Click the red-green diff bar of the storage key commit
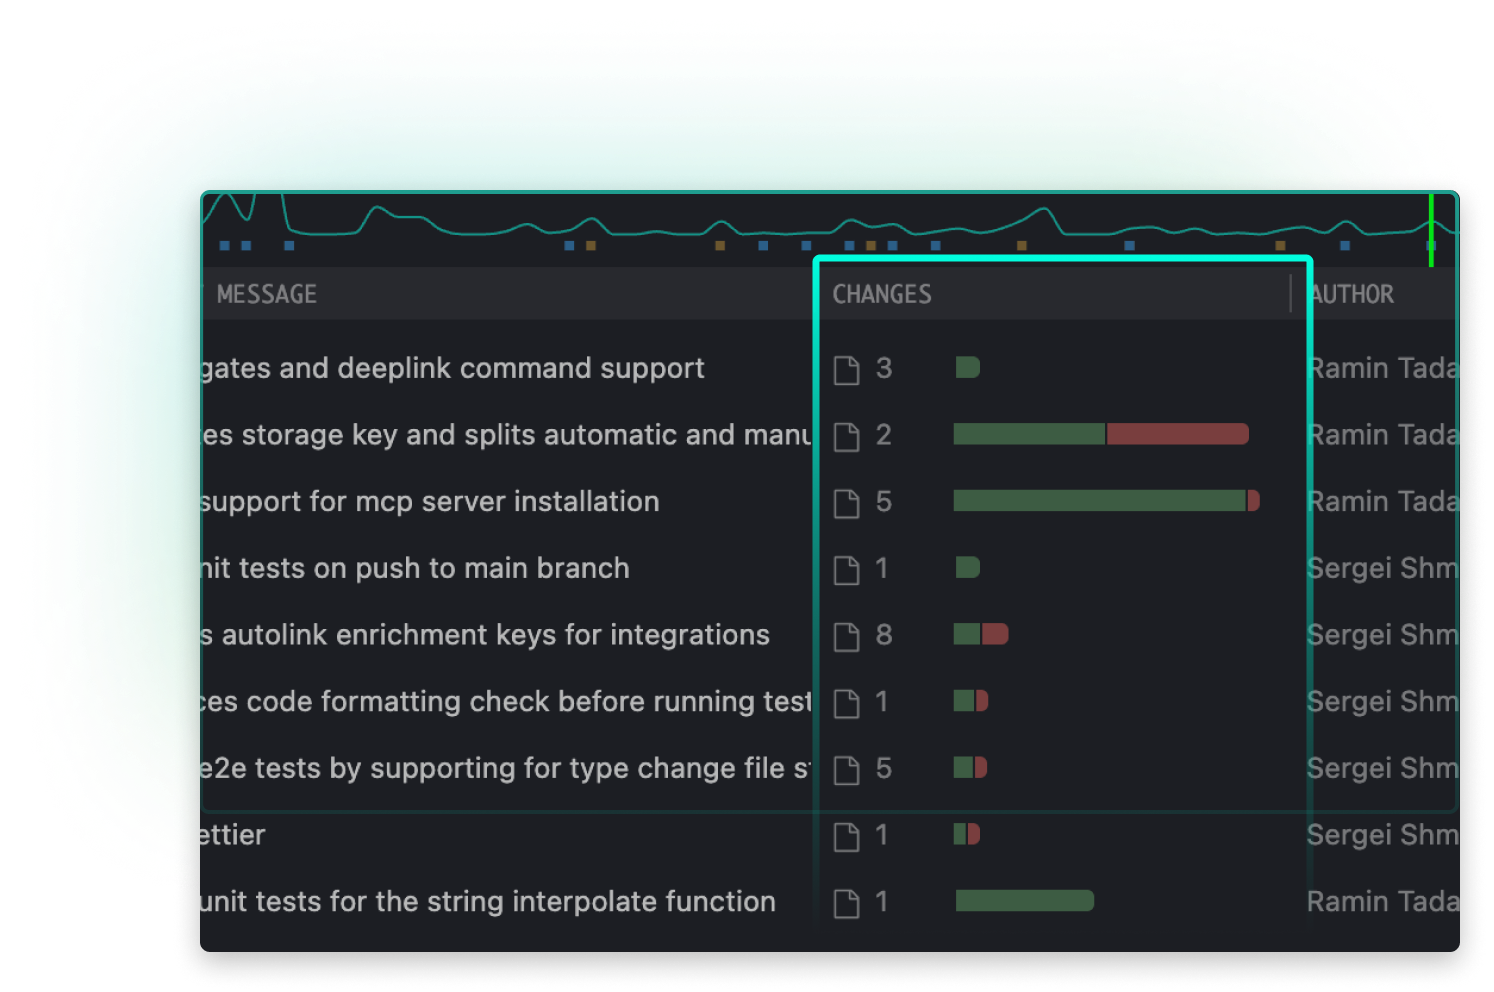 click(1100, 435)
